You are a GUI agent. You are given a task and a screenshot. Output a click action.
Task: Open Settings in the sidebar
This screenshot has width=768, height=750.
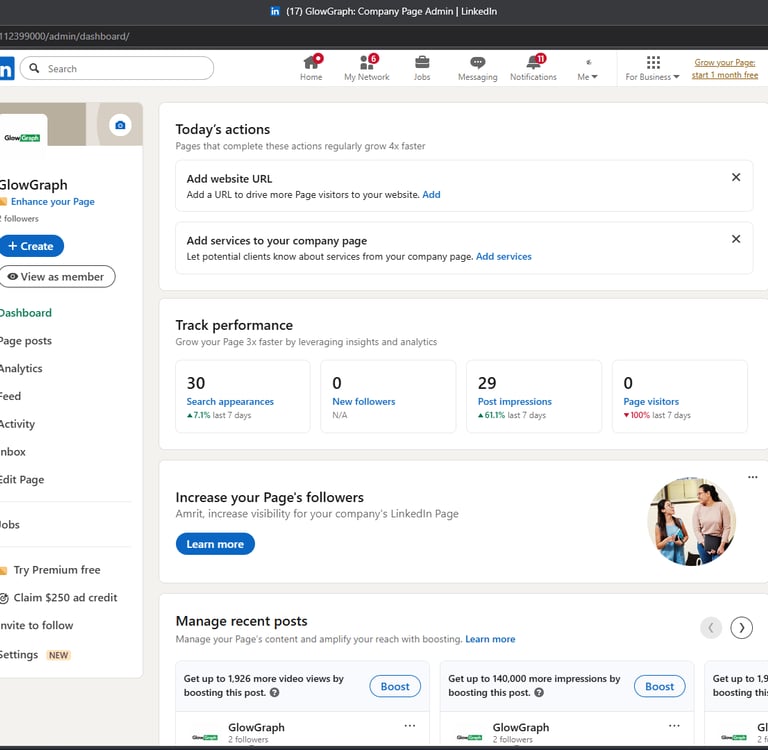(19, 654)
